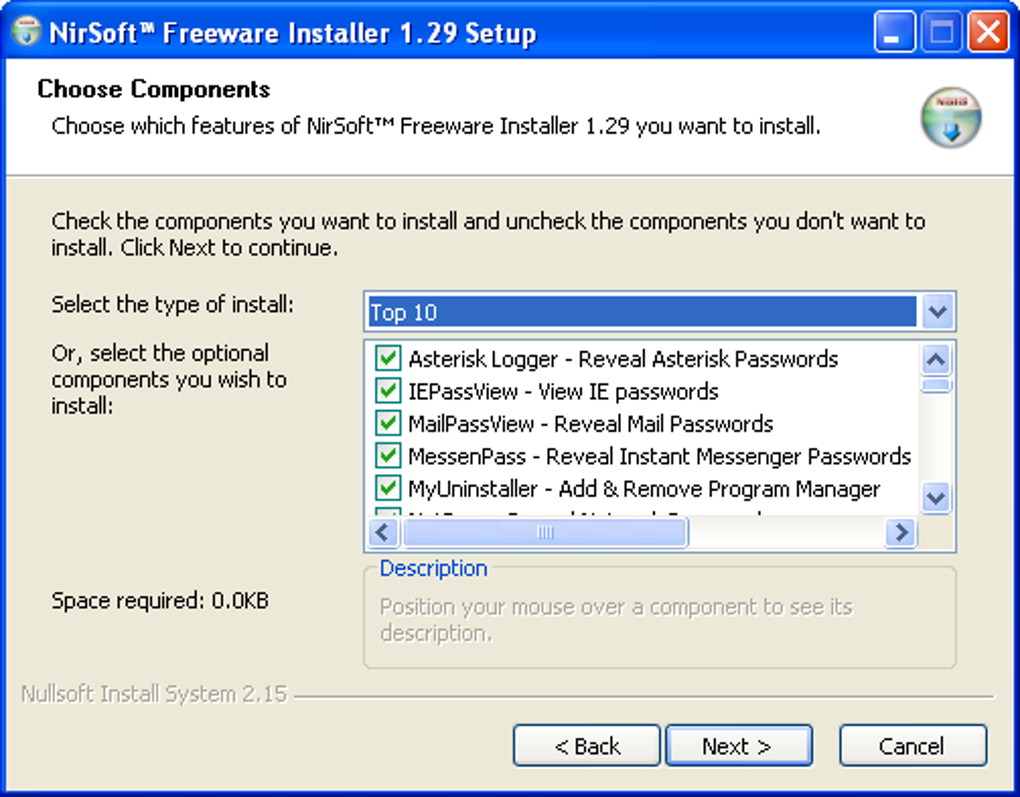Uncheck IEPassView component
Image resolution: width=1020 pixels, height=797 pixels.
(388, 391)
